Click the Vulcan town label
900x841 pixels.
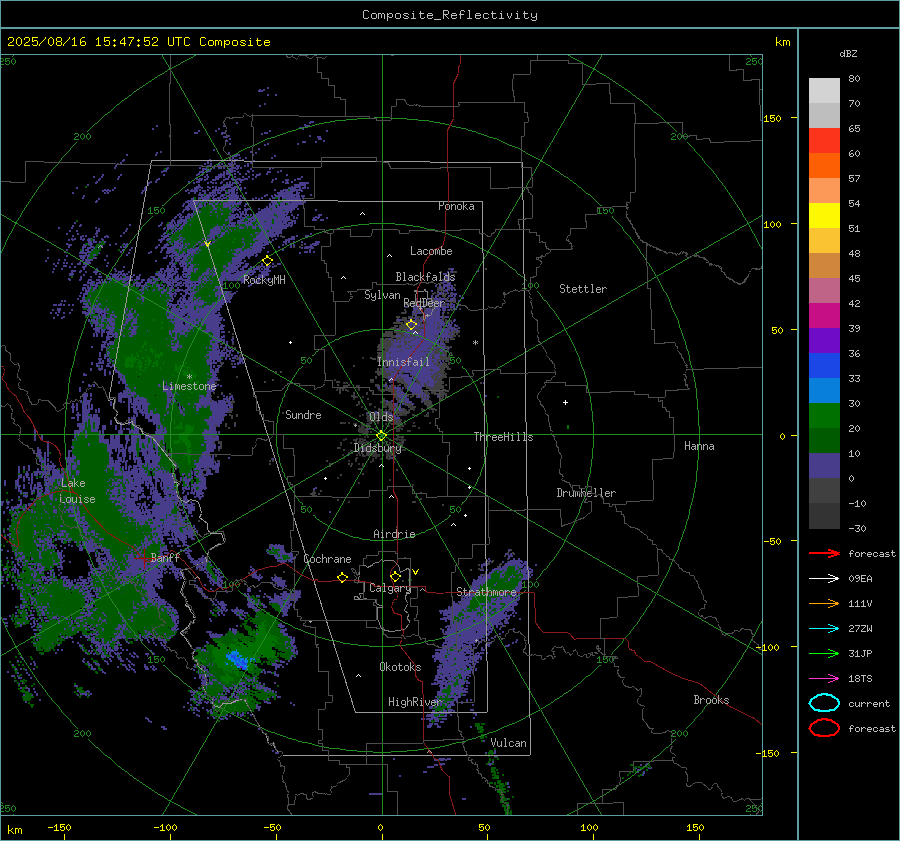[508, 743]
